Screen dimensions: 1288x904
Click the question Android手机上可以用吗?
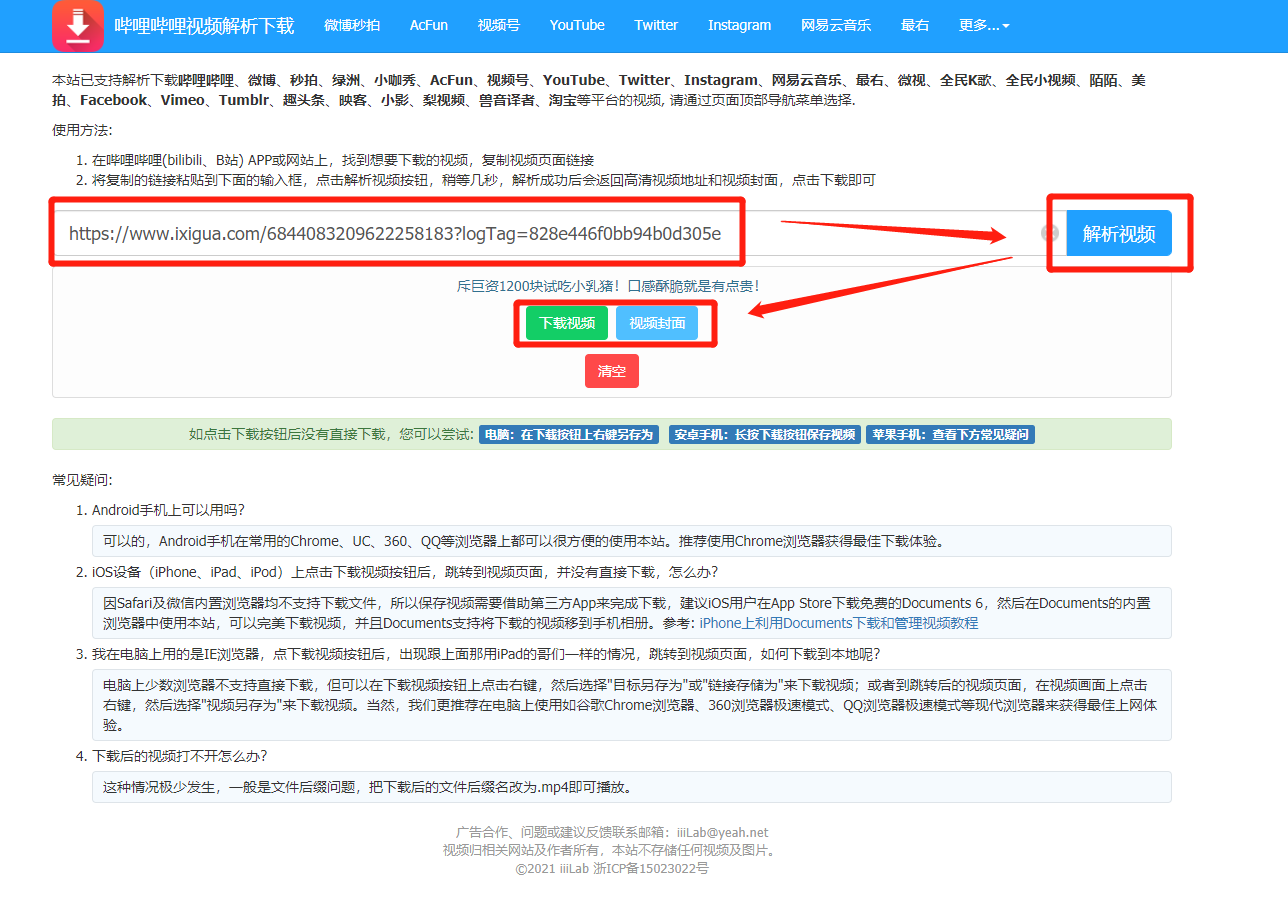169,510
